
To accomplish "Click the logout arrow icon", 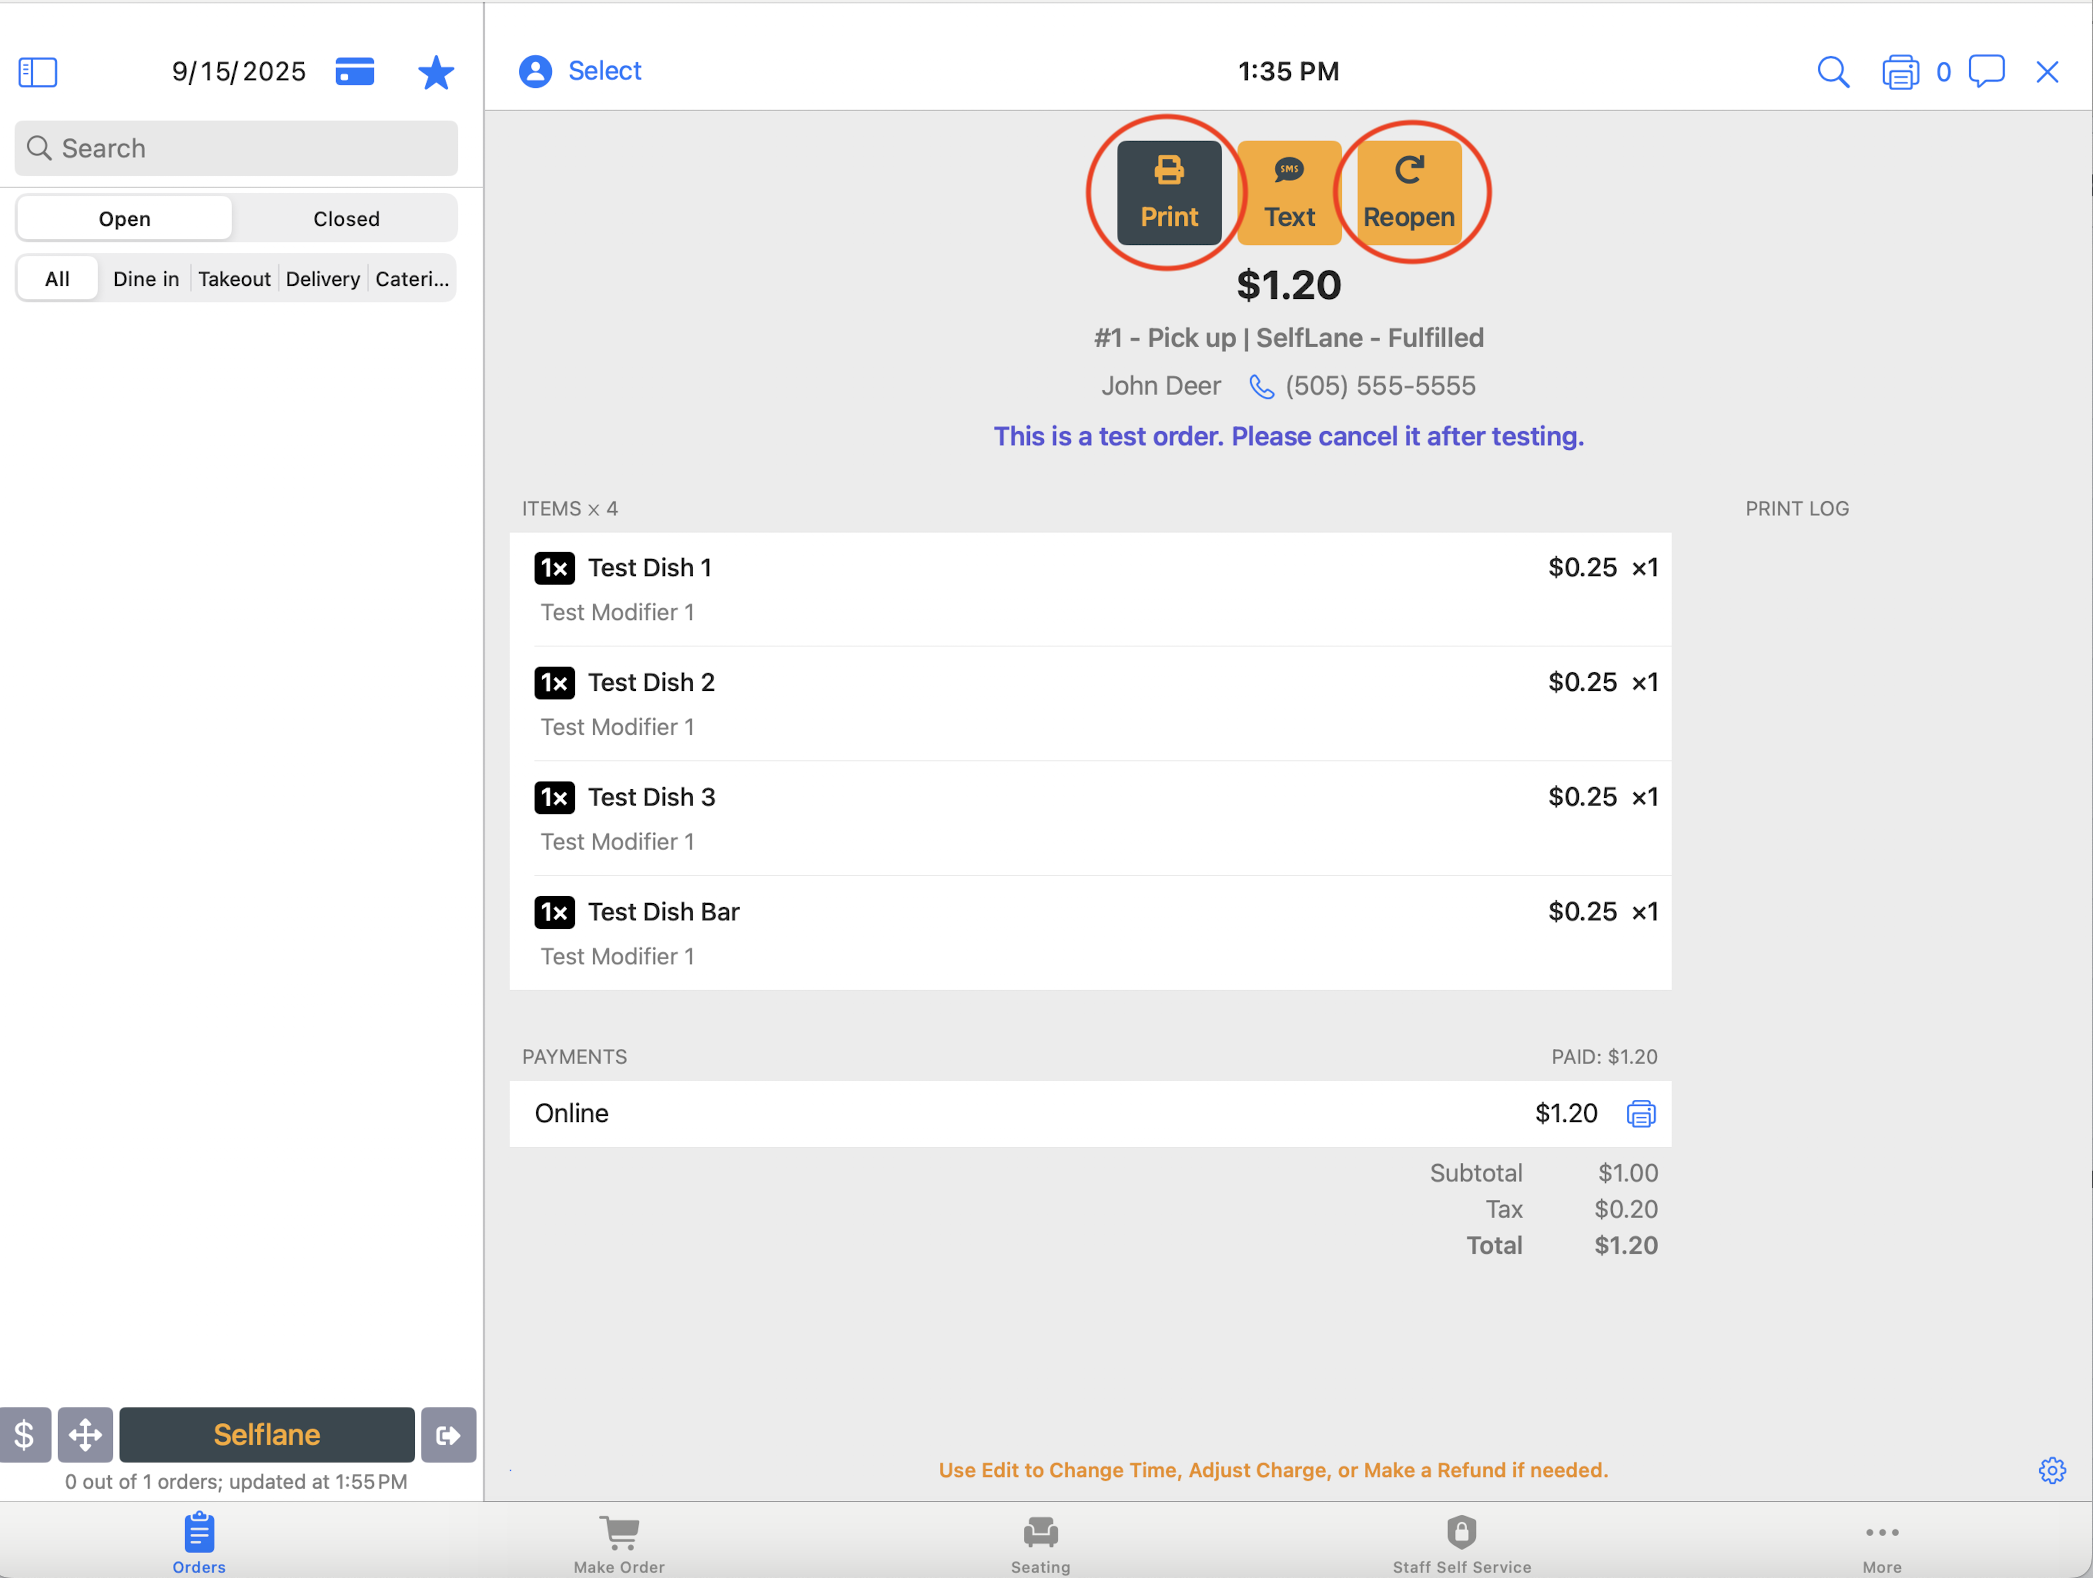I will (x=448, y=1435).
